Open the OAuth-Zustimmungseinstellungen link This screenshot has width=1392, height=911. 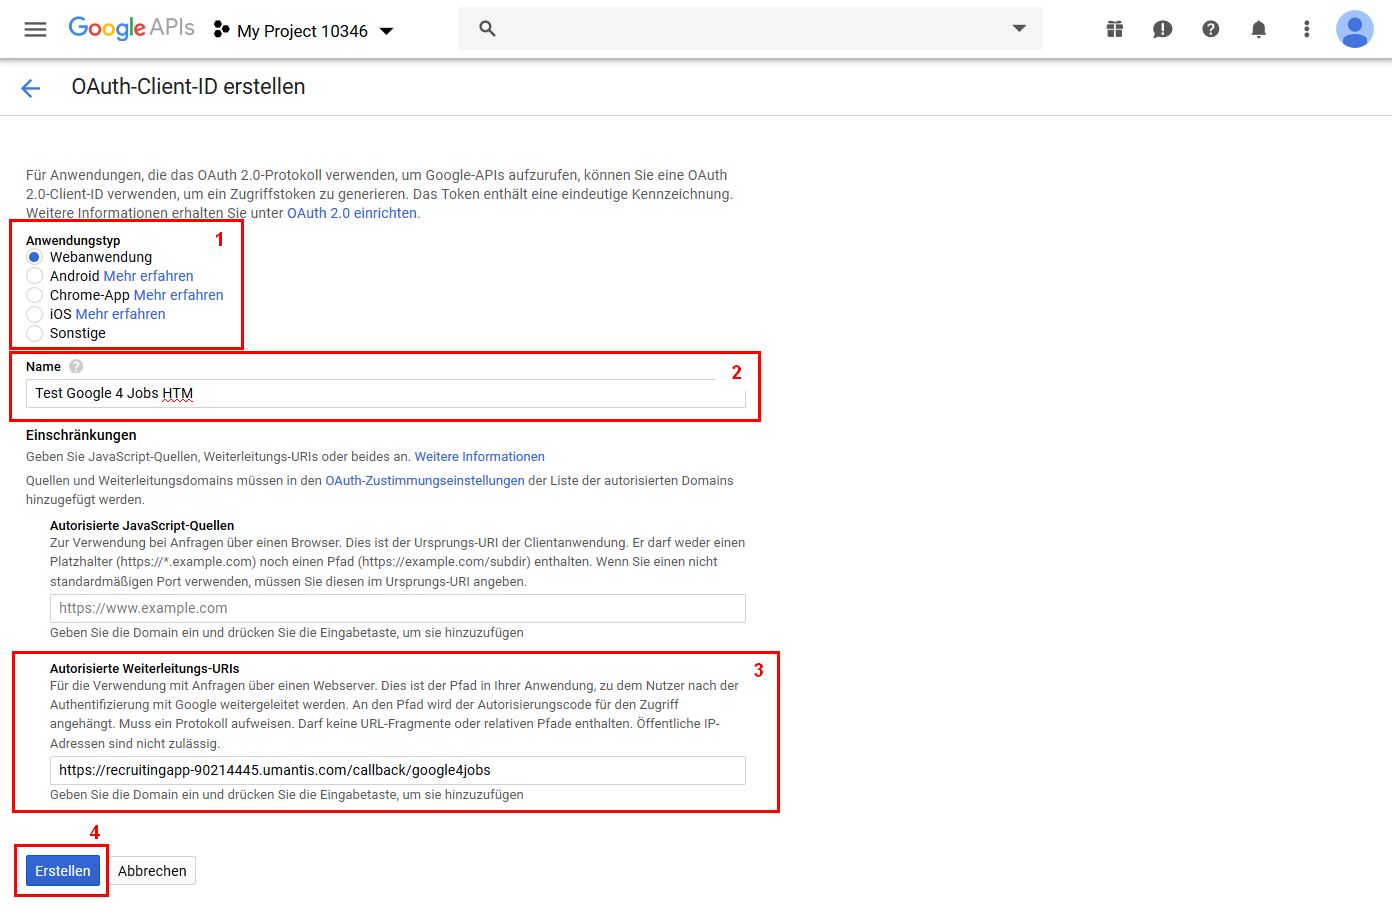point(424,481)
